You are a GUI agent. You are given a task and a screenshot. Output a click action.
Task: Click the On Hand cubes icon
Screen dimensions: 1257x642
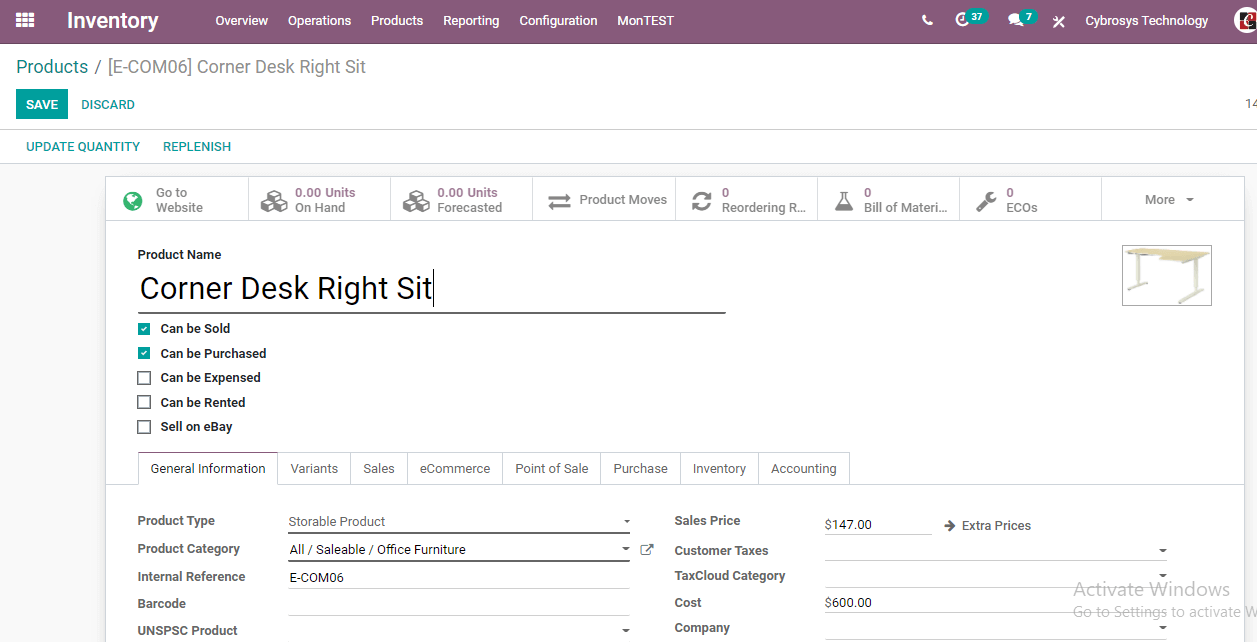point(273,201)
